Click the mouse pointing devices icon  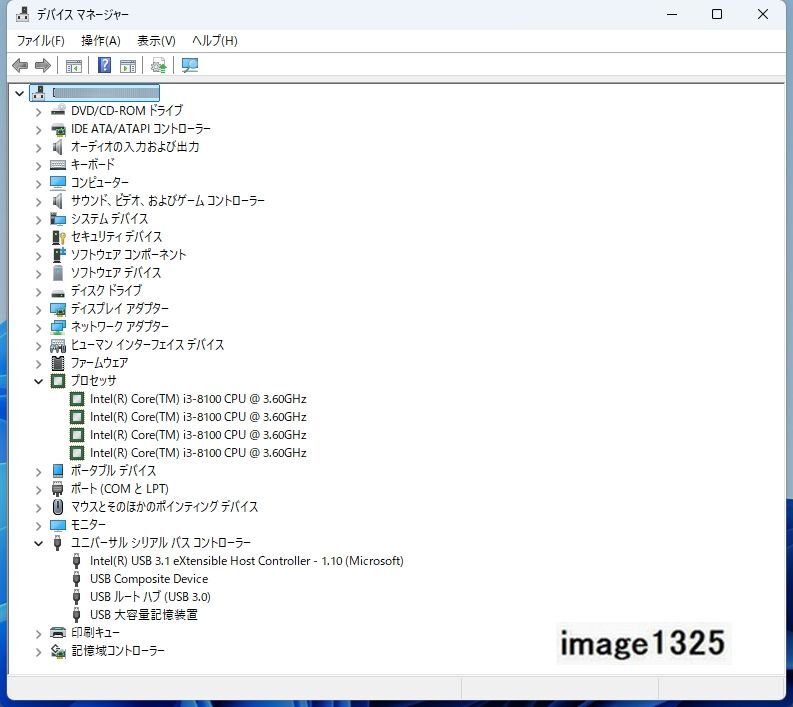(x=58, y=507)
